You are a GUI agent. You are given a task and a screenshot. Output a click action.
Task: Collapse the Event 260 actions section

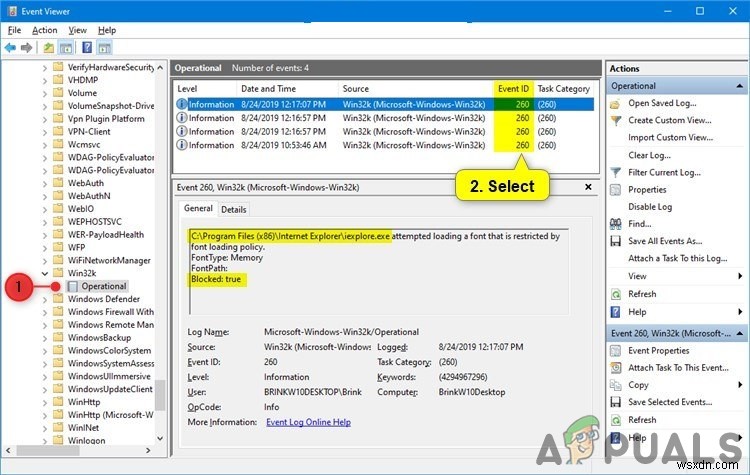pos(739,333)
